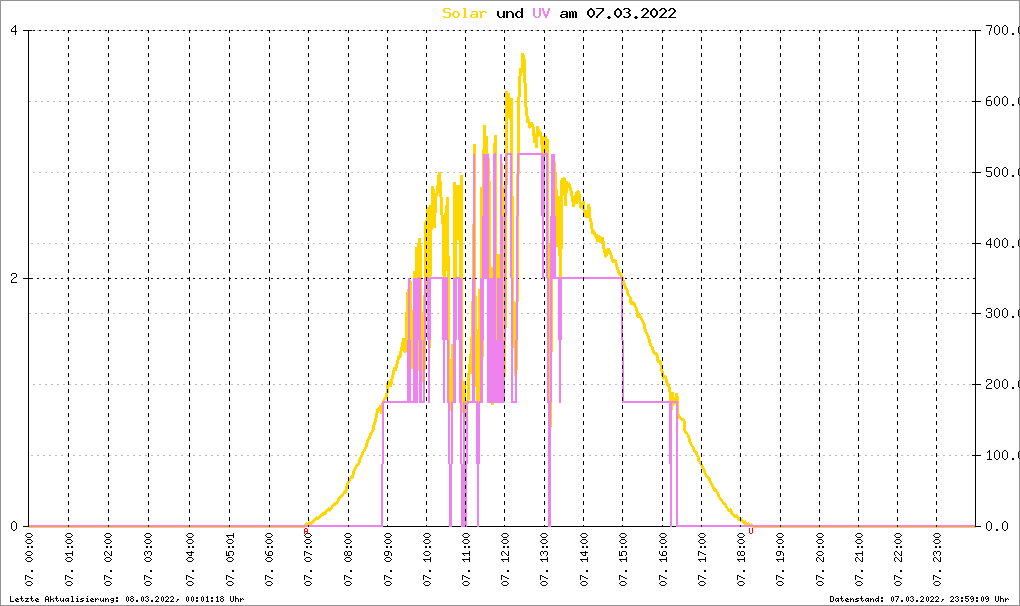Click the left axis label "2"
1020x606 pixels.
pyautogui.click(x=14, y=278)
